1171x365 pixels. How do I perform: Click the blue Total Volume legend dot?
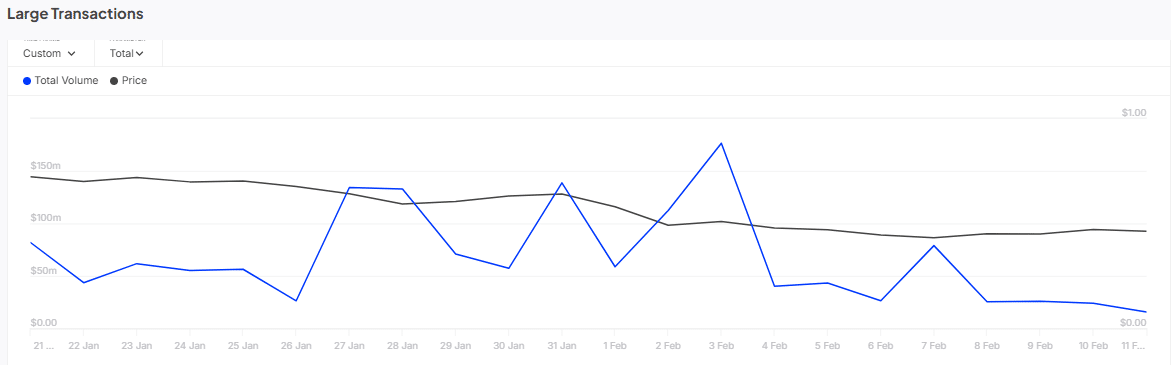(27, 81)
